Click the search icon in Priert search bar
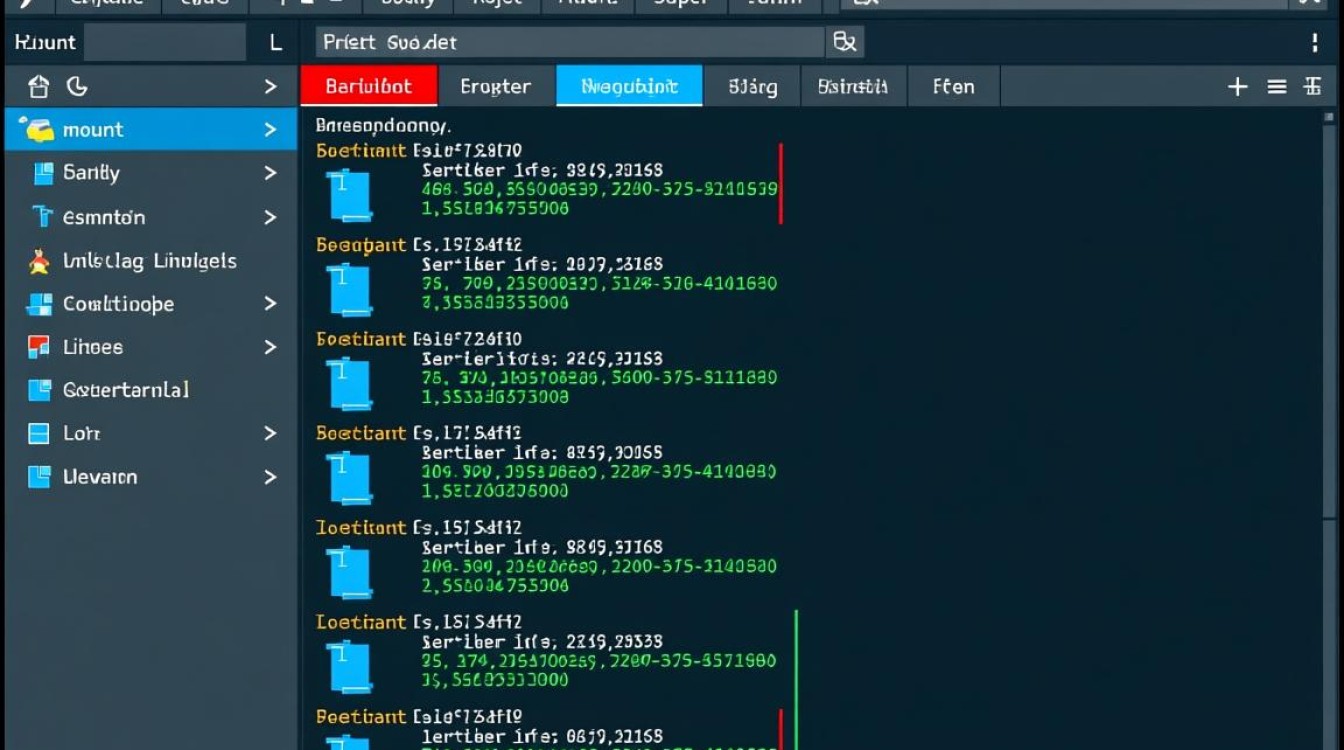 point(844,42)
